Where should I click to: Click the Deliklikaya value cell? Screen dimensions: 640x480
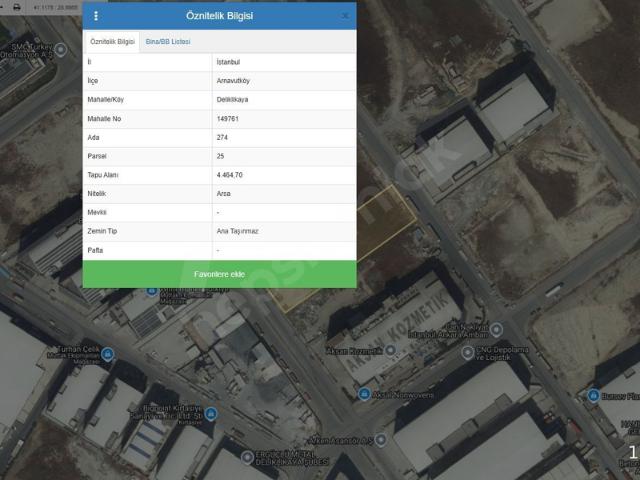click(x=284, y=100)
